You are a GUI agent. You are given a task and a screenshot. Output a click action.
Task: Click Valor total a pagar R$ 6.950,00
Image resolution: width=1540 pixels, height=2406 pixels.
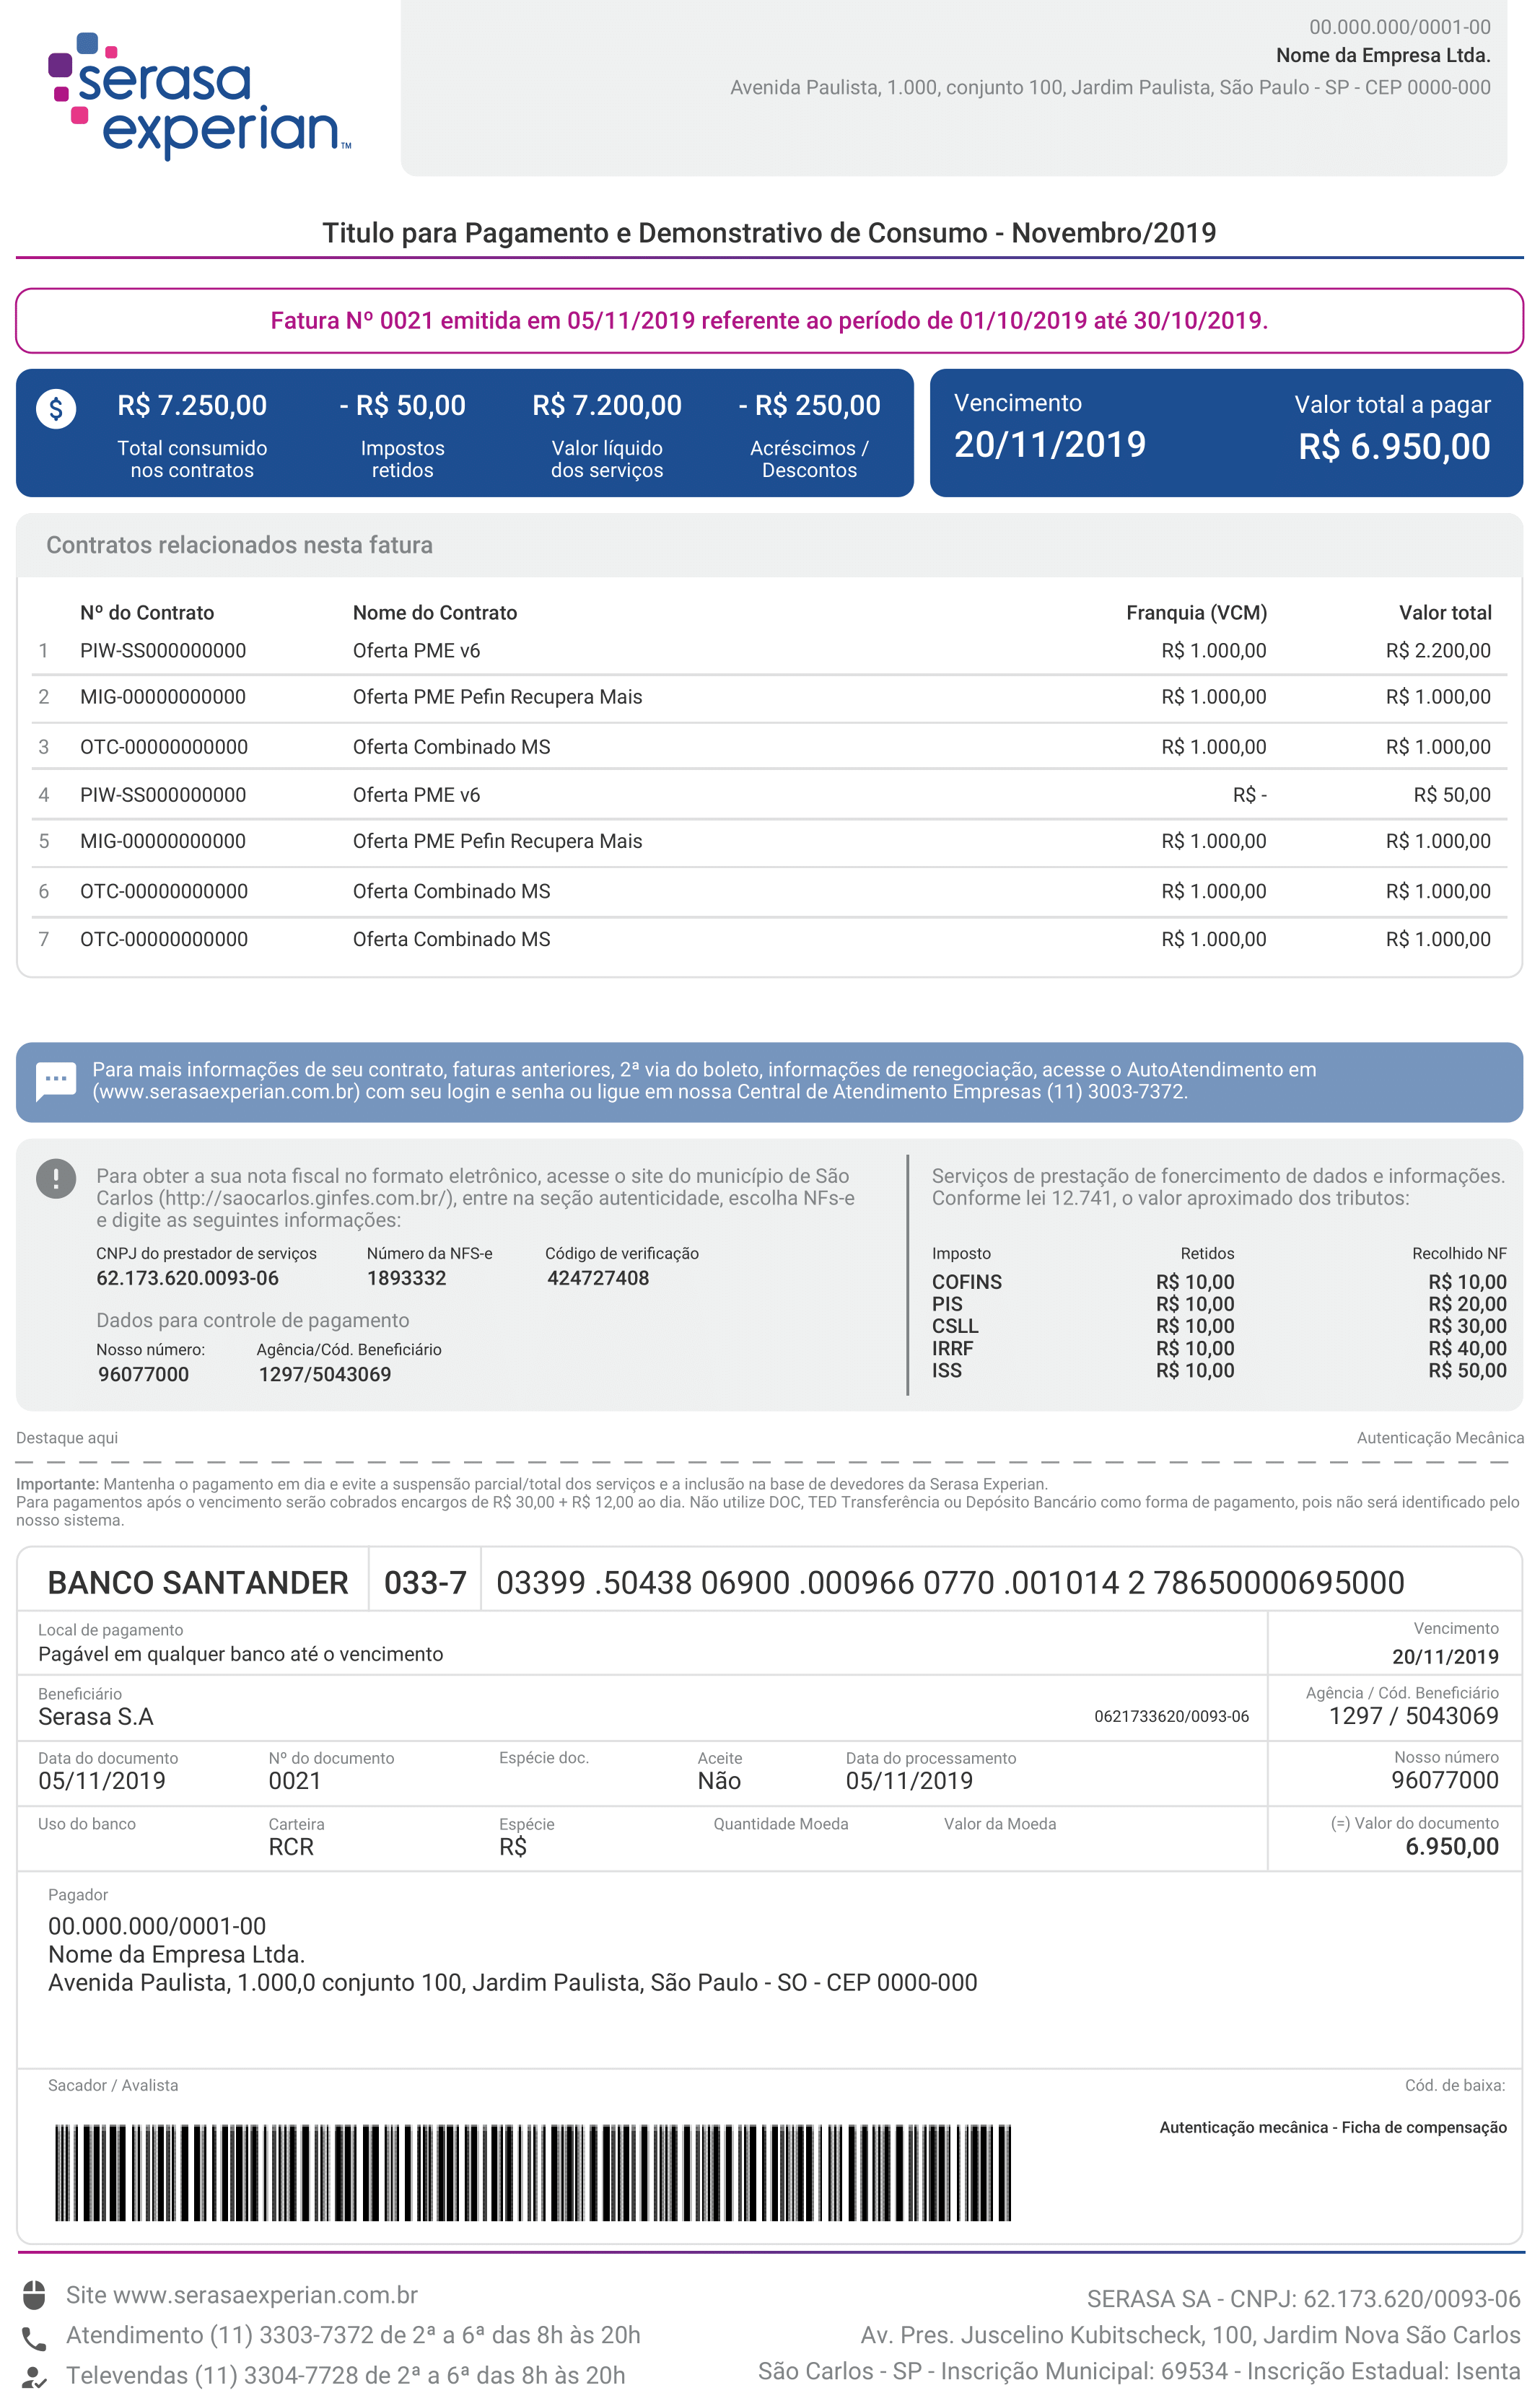click(1394, 447)
